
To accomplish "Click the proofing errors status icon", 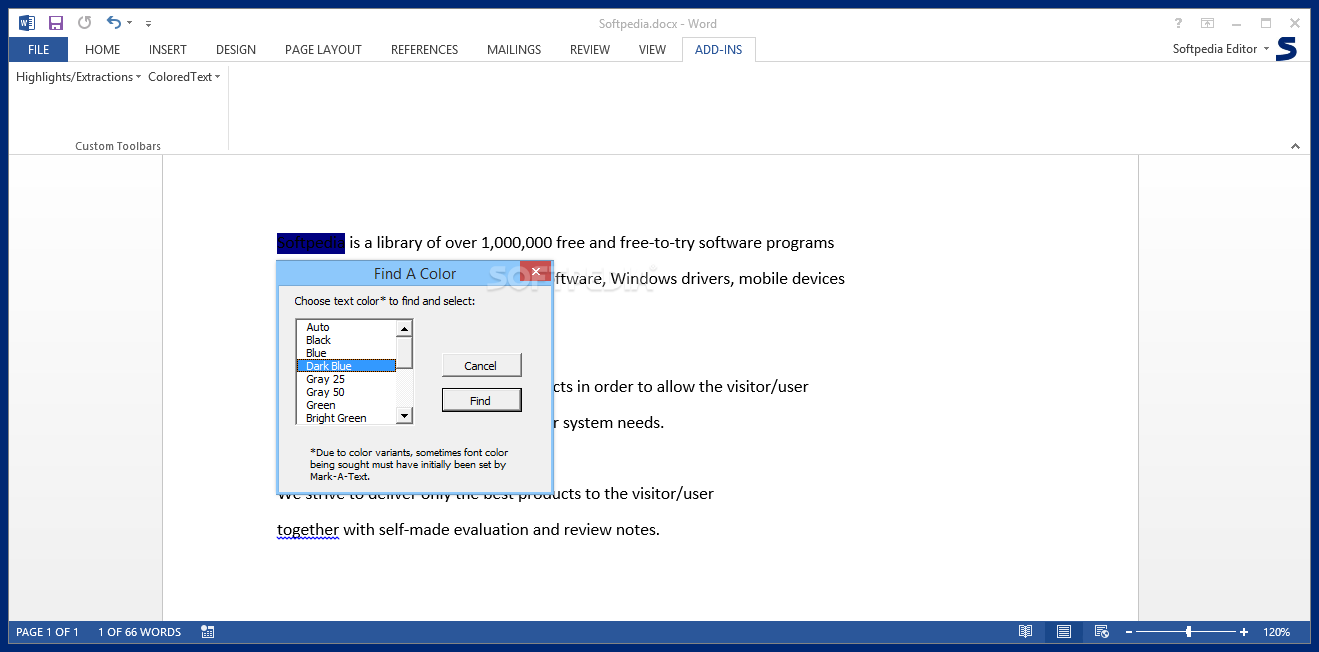I will (x=208, y=632).
